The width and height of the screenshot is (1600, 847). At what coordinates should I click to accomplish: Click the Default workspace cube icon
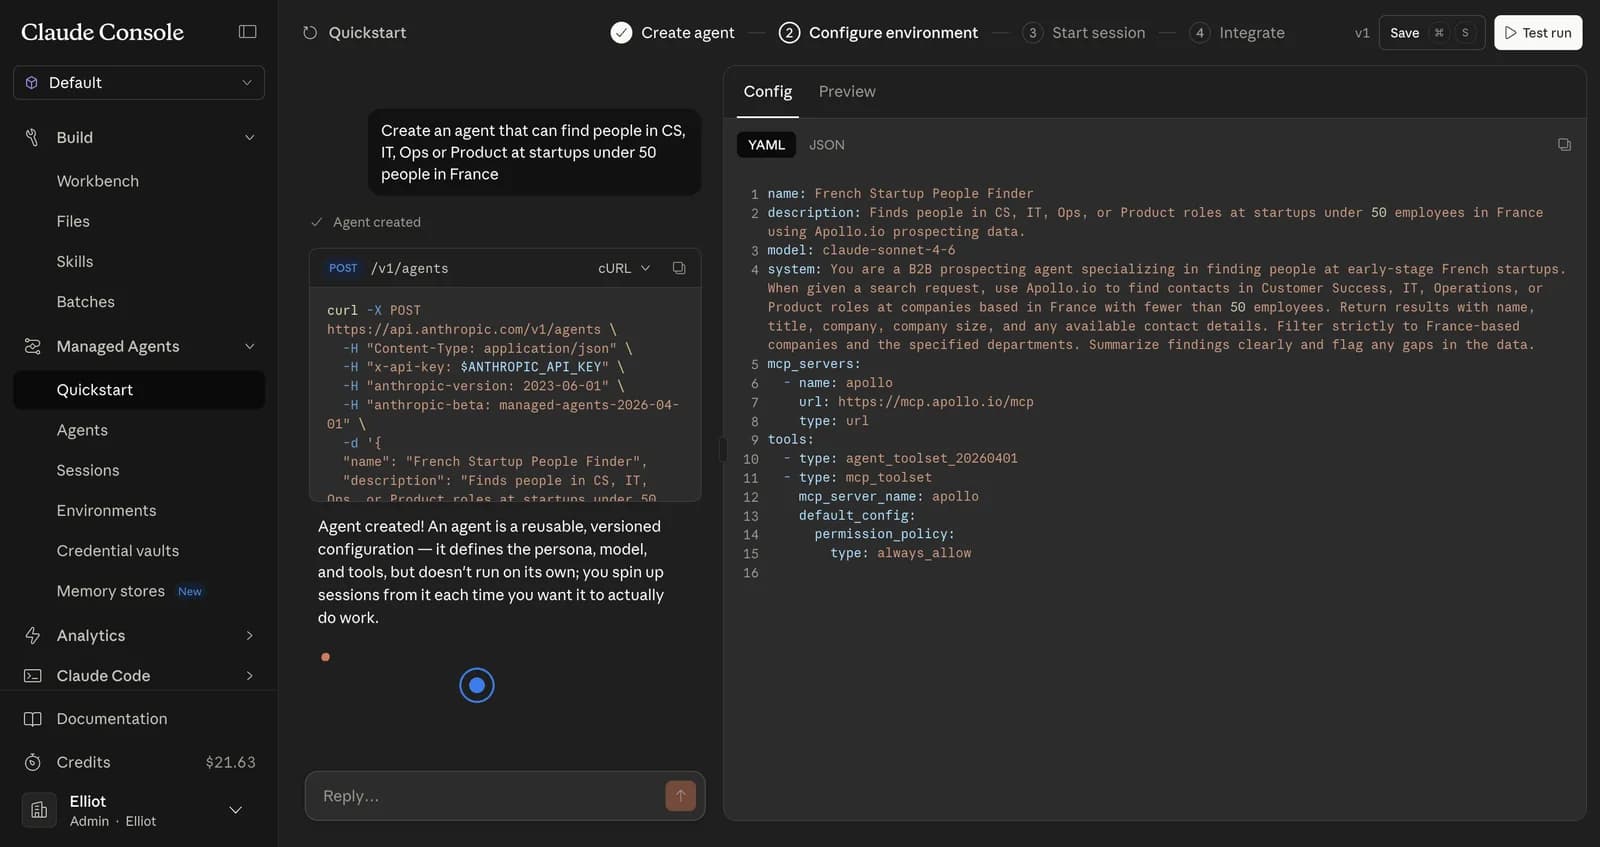tap(32, 82)
